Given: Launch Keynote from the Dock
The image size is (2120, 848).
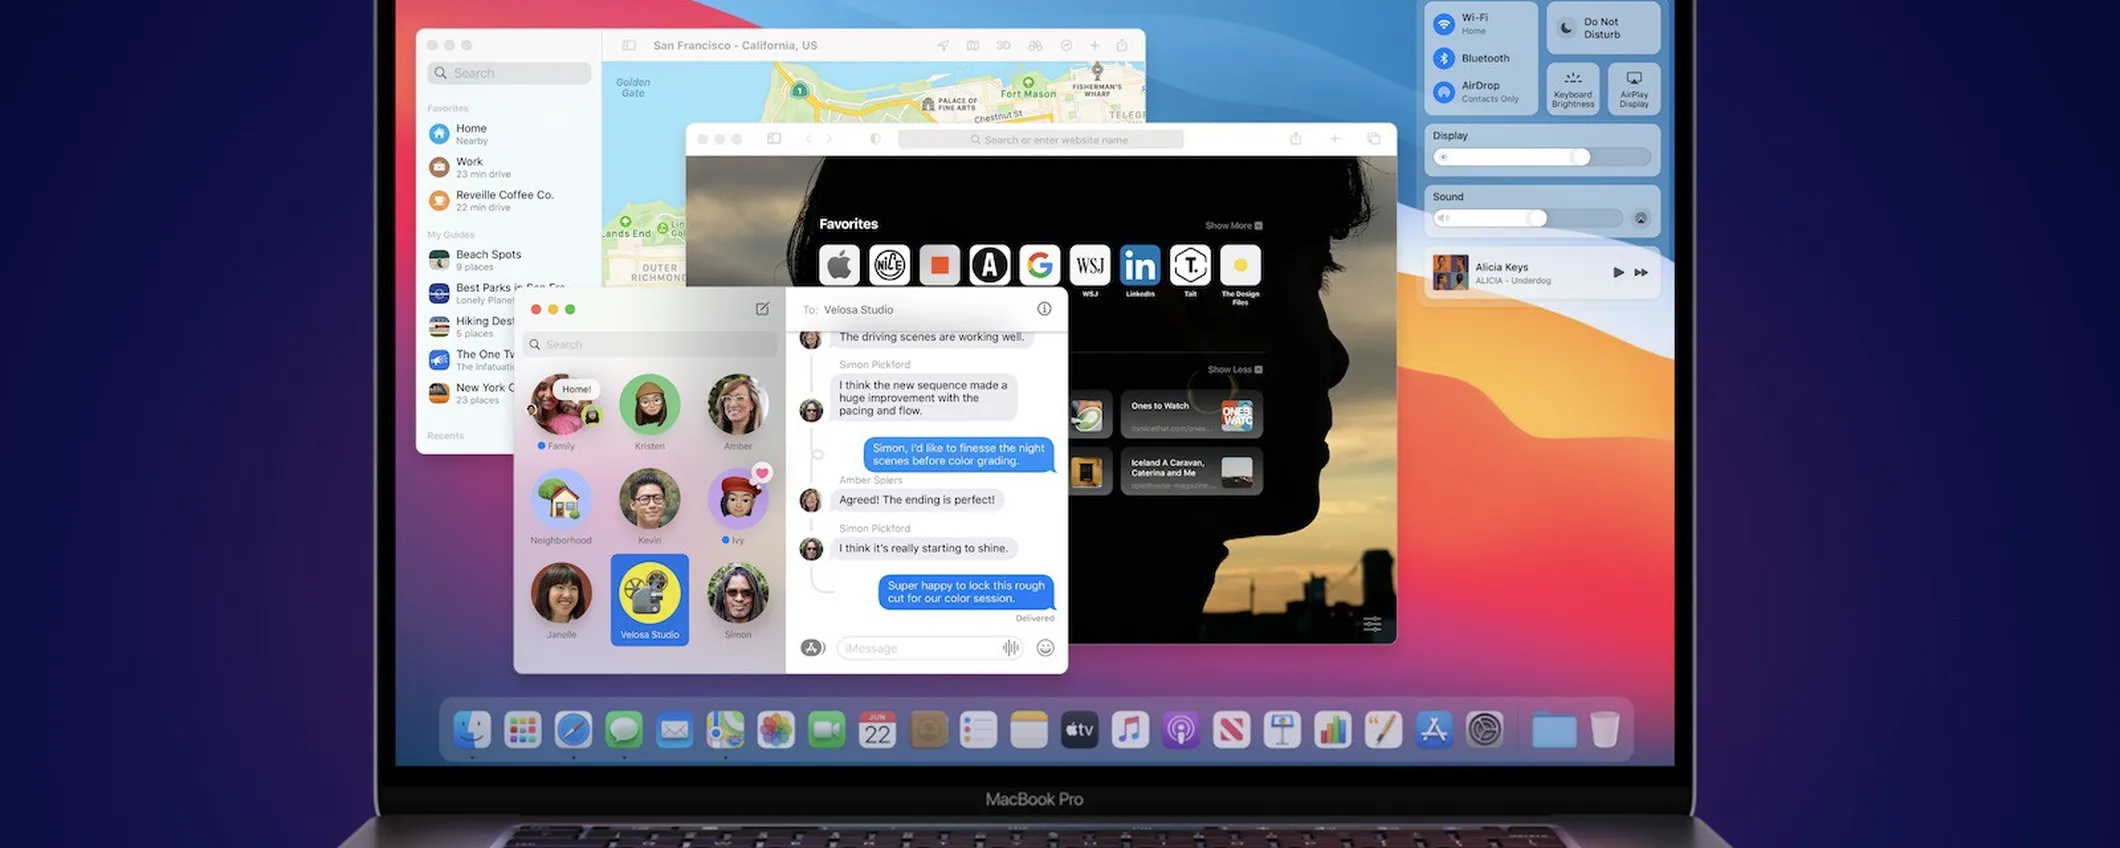Looking at the screenshot, I should pos(1282,730).
